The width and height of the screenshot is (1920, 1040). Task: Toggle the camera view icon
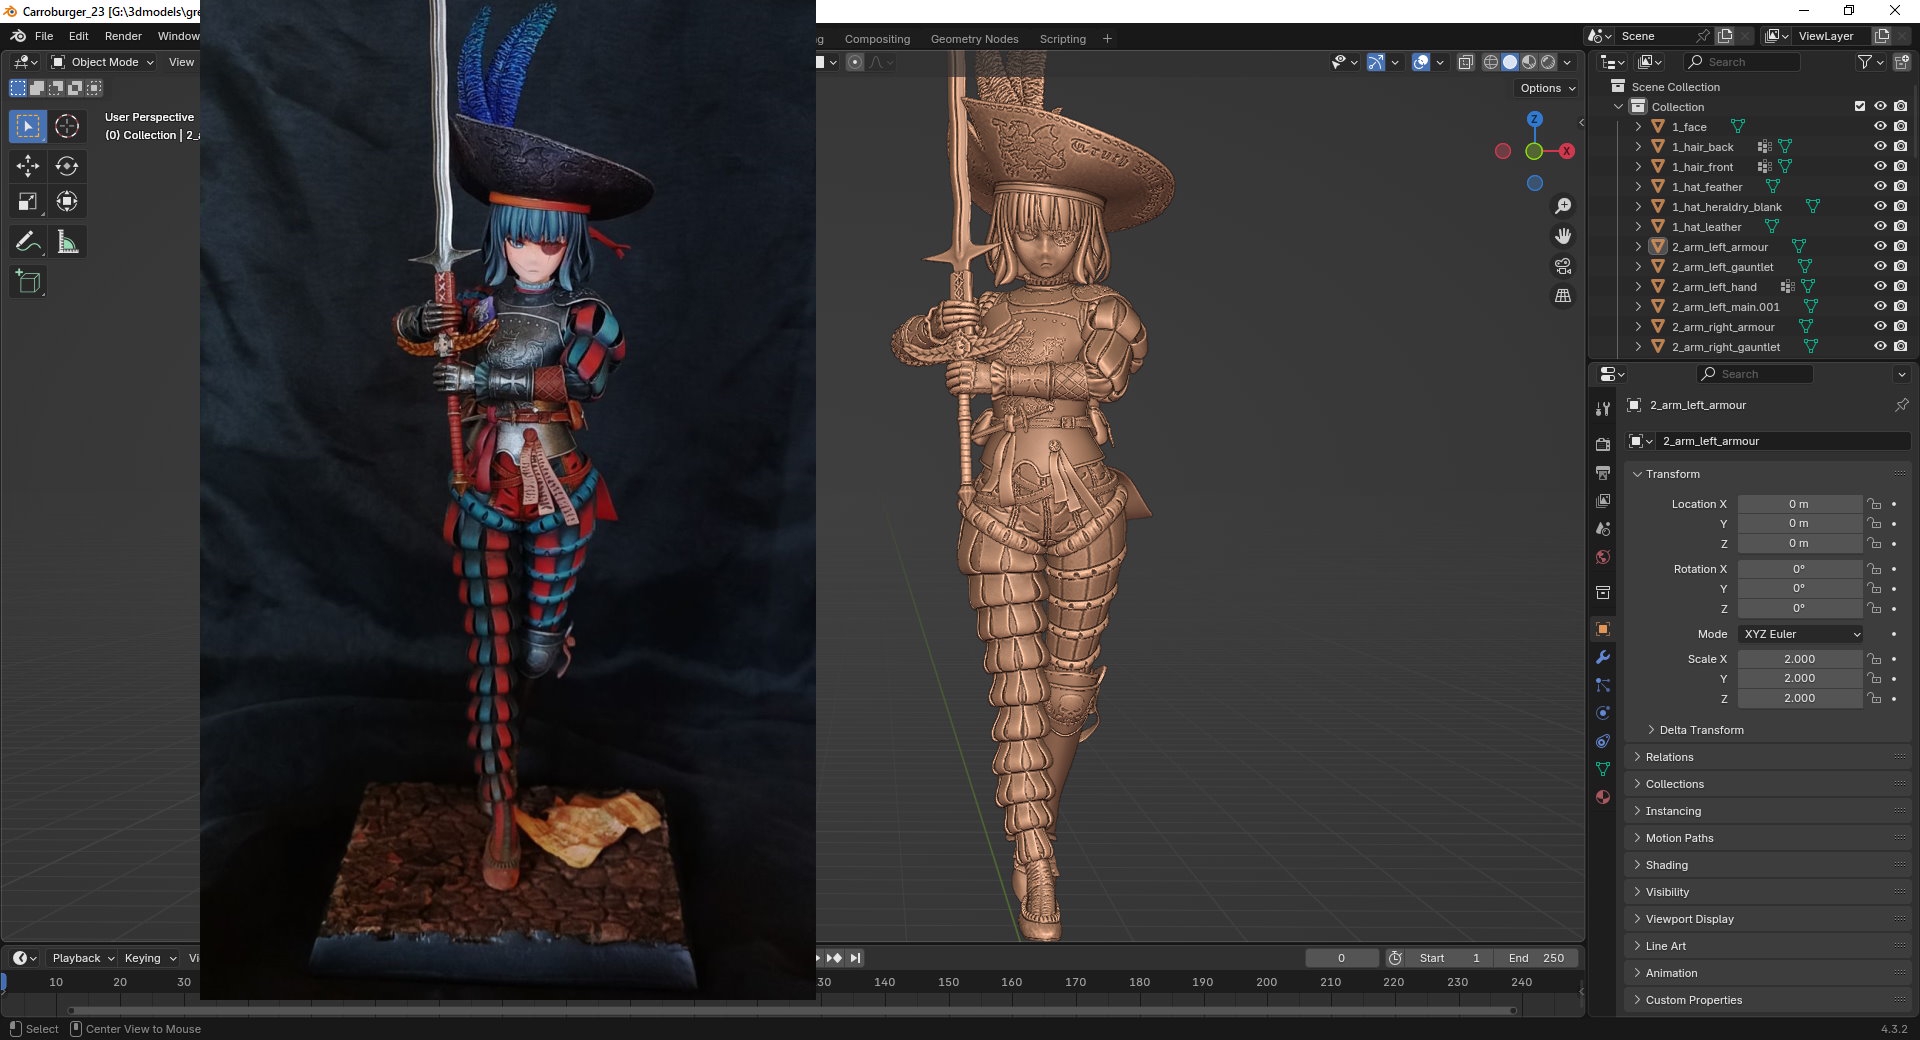pyautogui.click(x=1562, y=266)
